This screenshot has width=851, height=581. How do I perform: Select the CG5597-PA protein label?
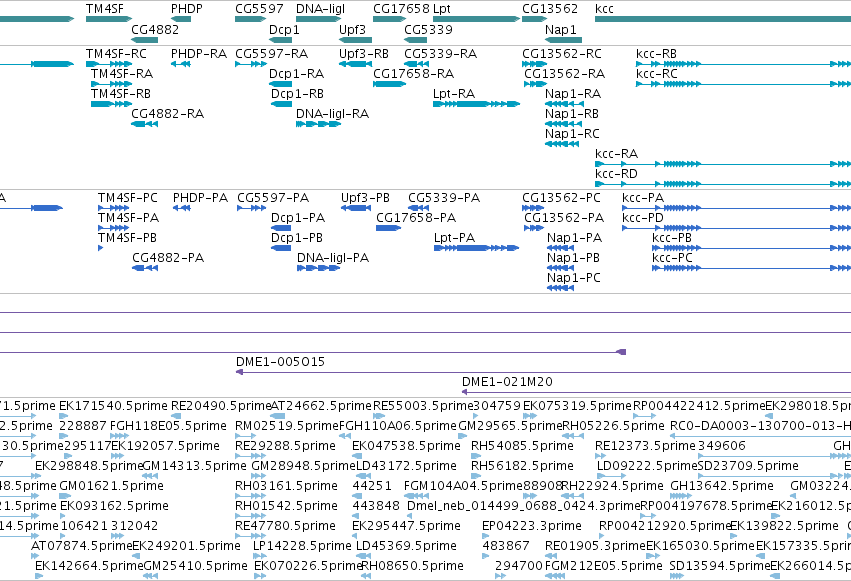[x=273, y=198]
